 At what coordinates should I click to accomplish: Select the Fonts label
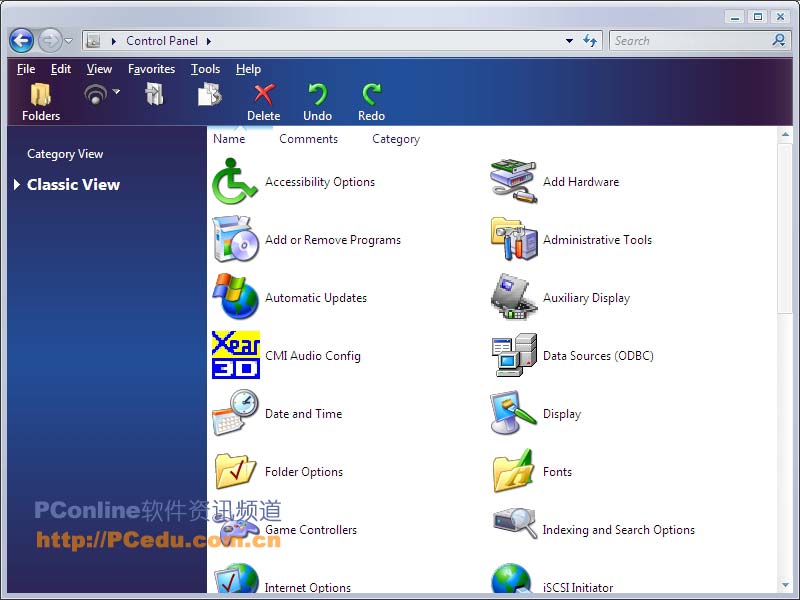pos(557,471)
